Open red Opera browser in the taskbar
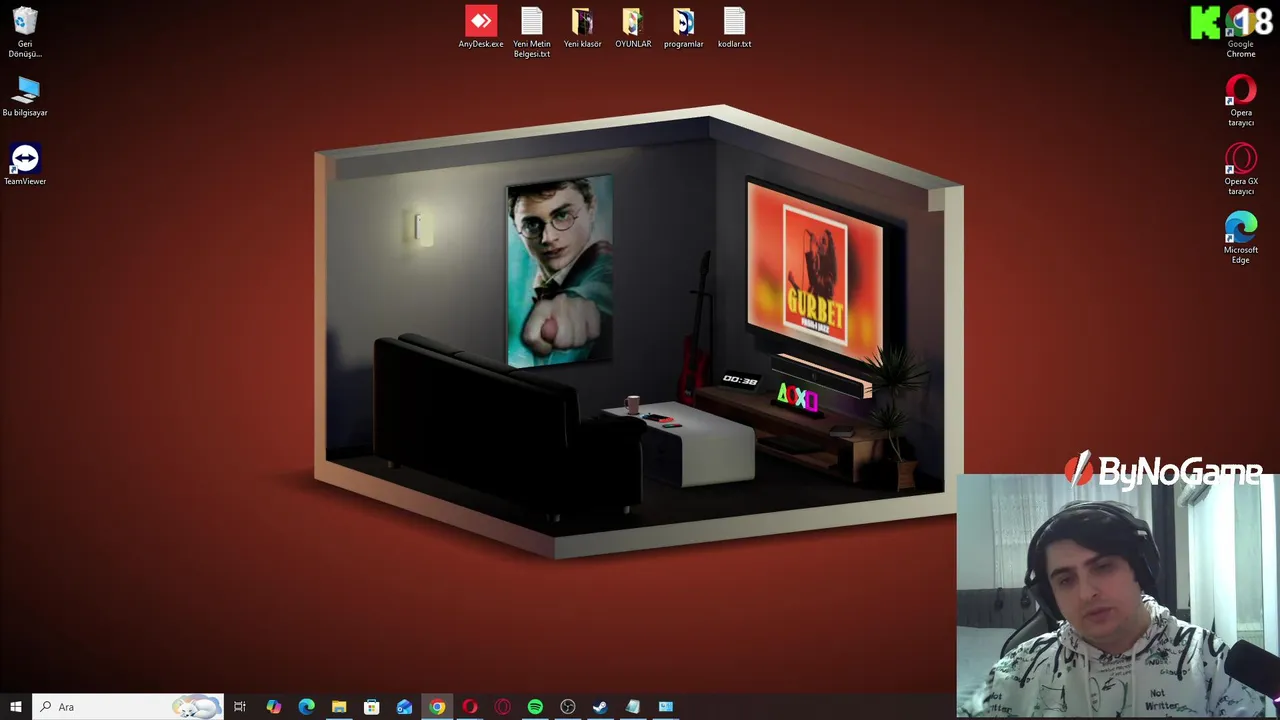This screenshot has width=1280, height=720. coord(470,707)
